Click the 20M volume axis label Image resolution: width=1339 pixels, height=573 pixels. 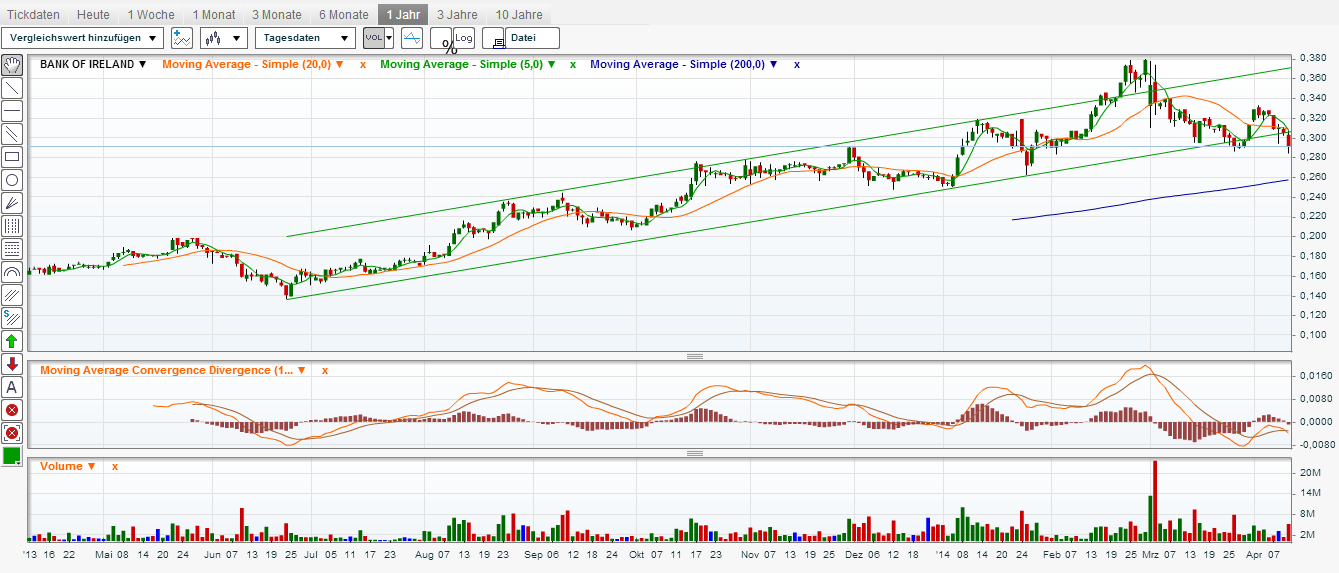pos(1309,472)
